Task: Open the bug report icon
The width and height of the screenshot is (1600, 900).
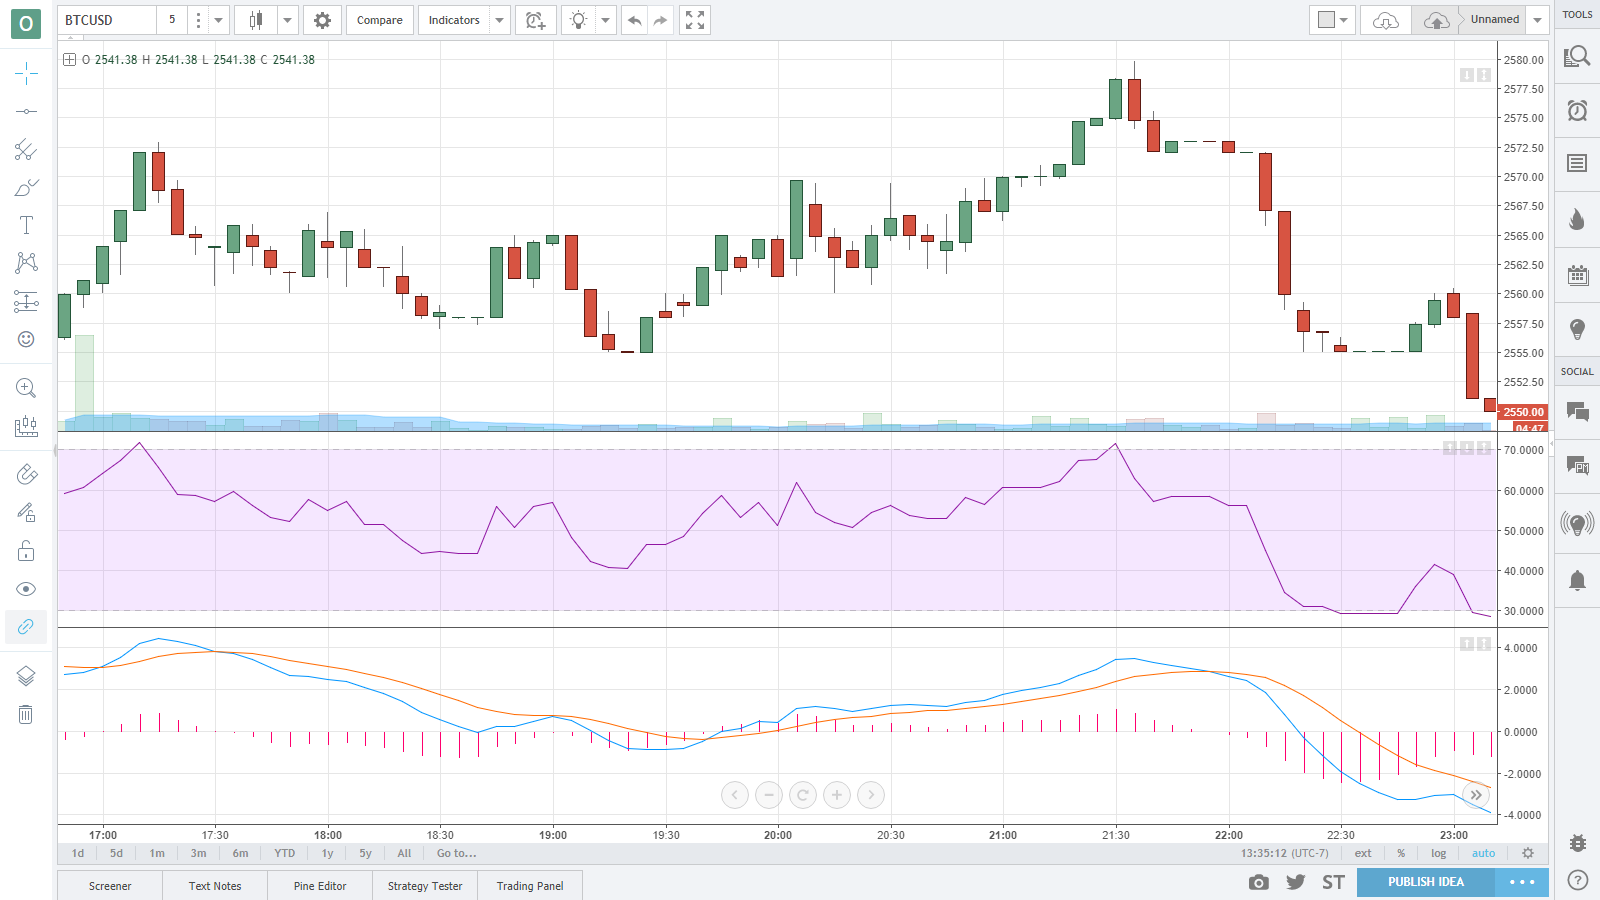Action: click(x=1577, y=843)
